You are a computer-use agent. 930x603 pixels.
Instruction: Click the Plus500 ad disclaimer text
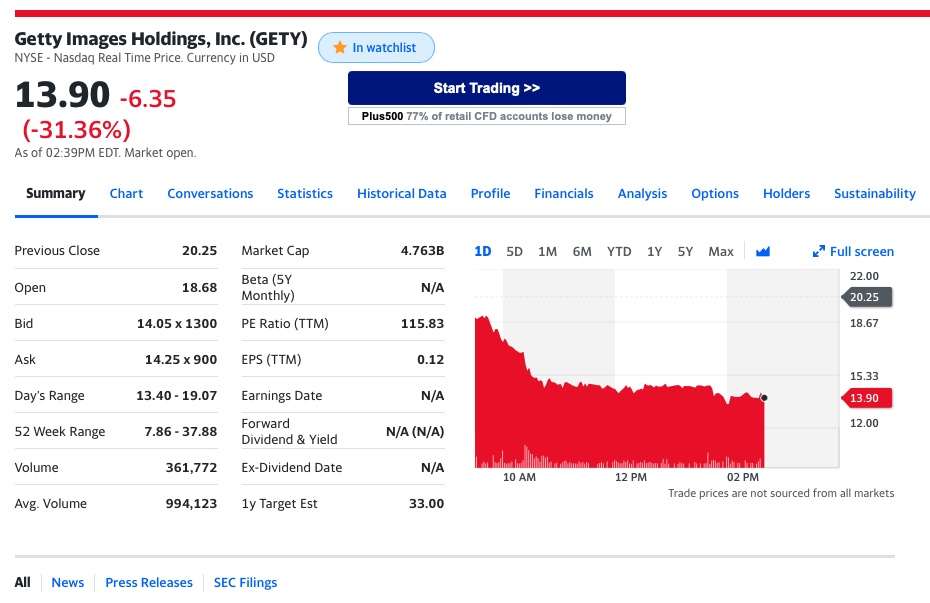(486, 117)
